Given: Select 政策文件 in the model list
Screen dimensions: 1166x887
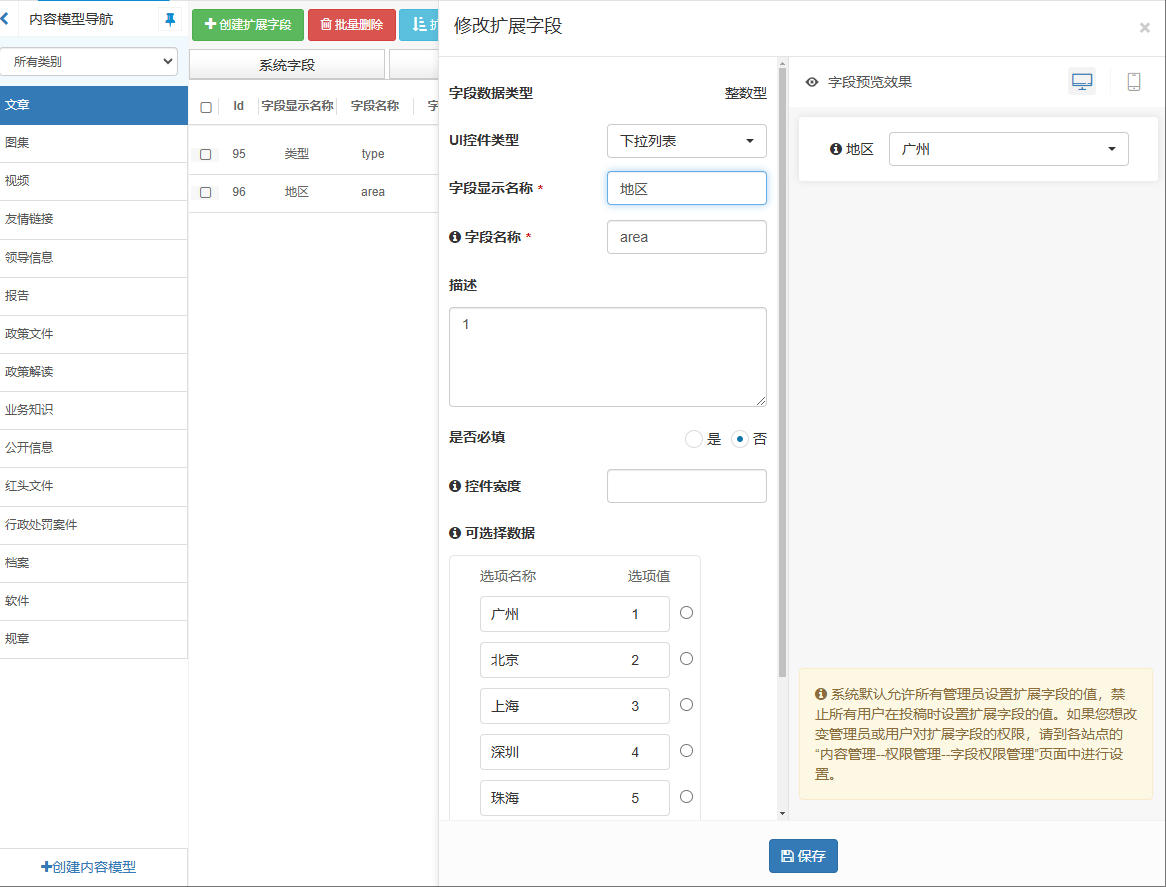Looking at the screenshot, I should coord(93,334).
